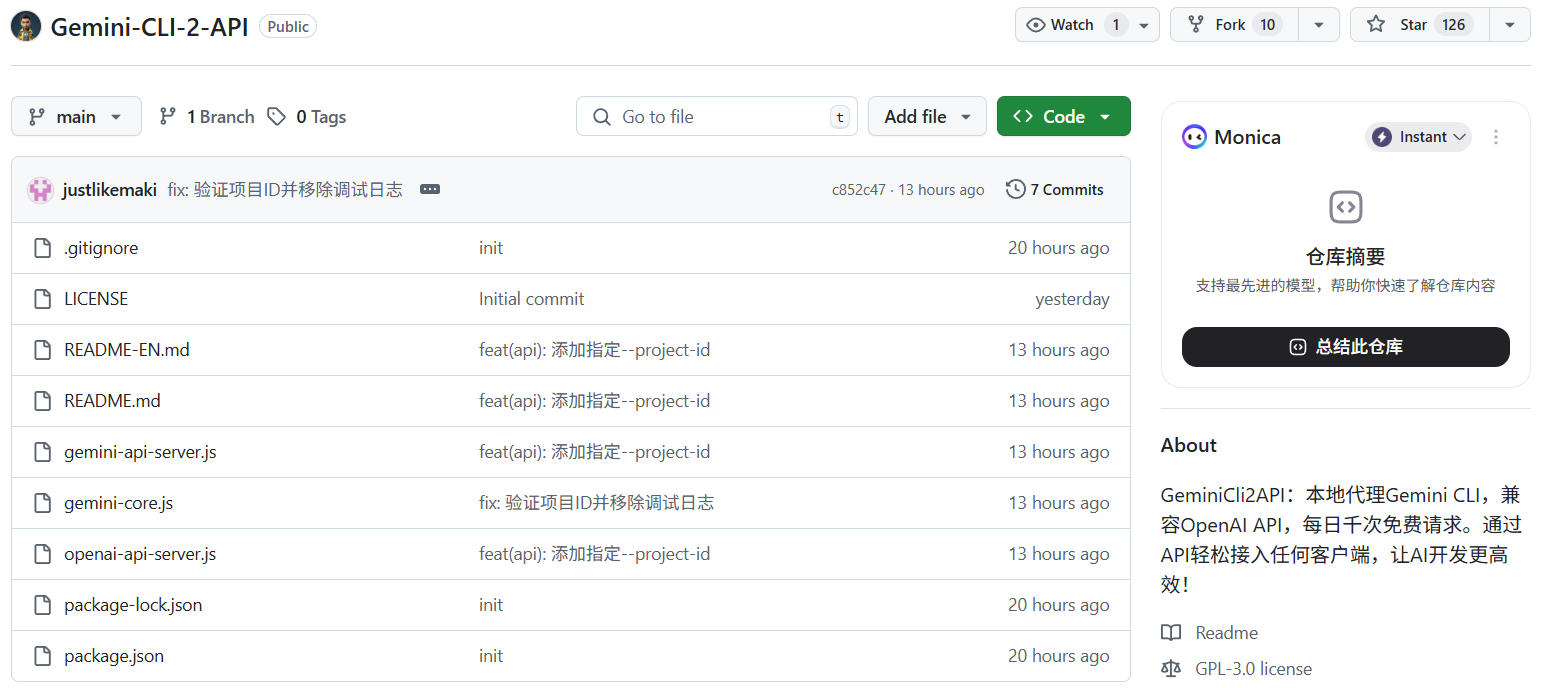
Task: Click the About section heading
Action: point(1189,446)
